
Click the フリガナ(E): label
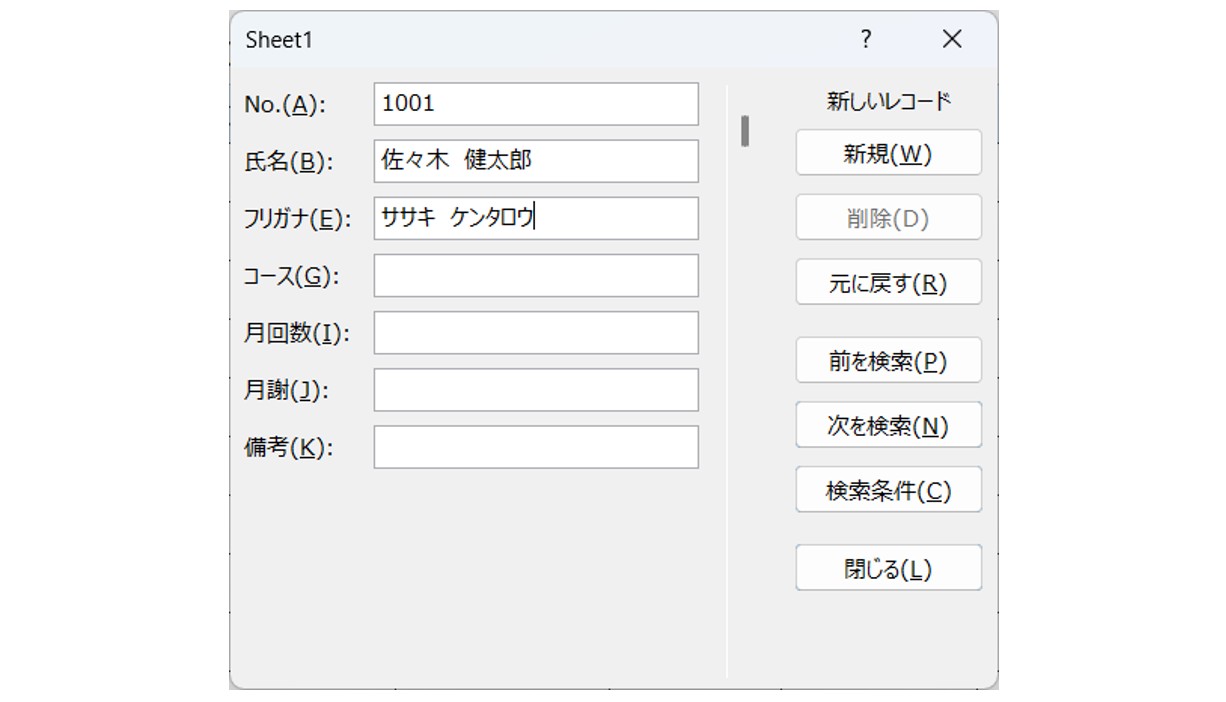(298, 219)
